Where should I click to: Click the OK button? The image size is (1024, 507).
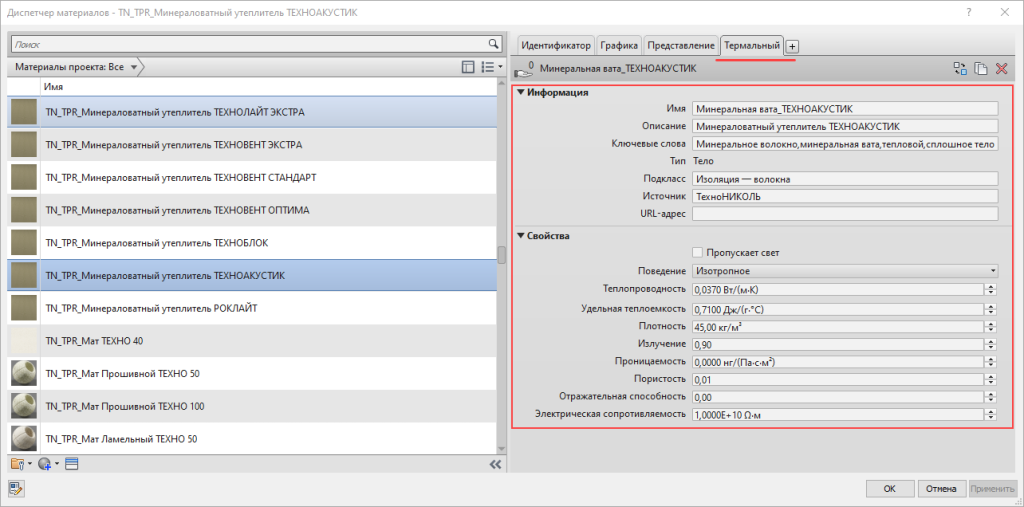click(x=889, y=489)
